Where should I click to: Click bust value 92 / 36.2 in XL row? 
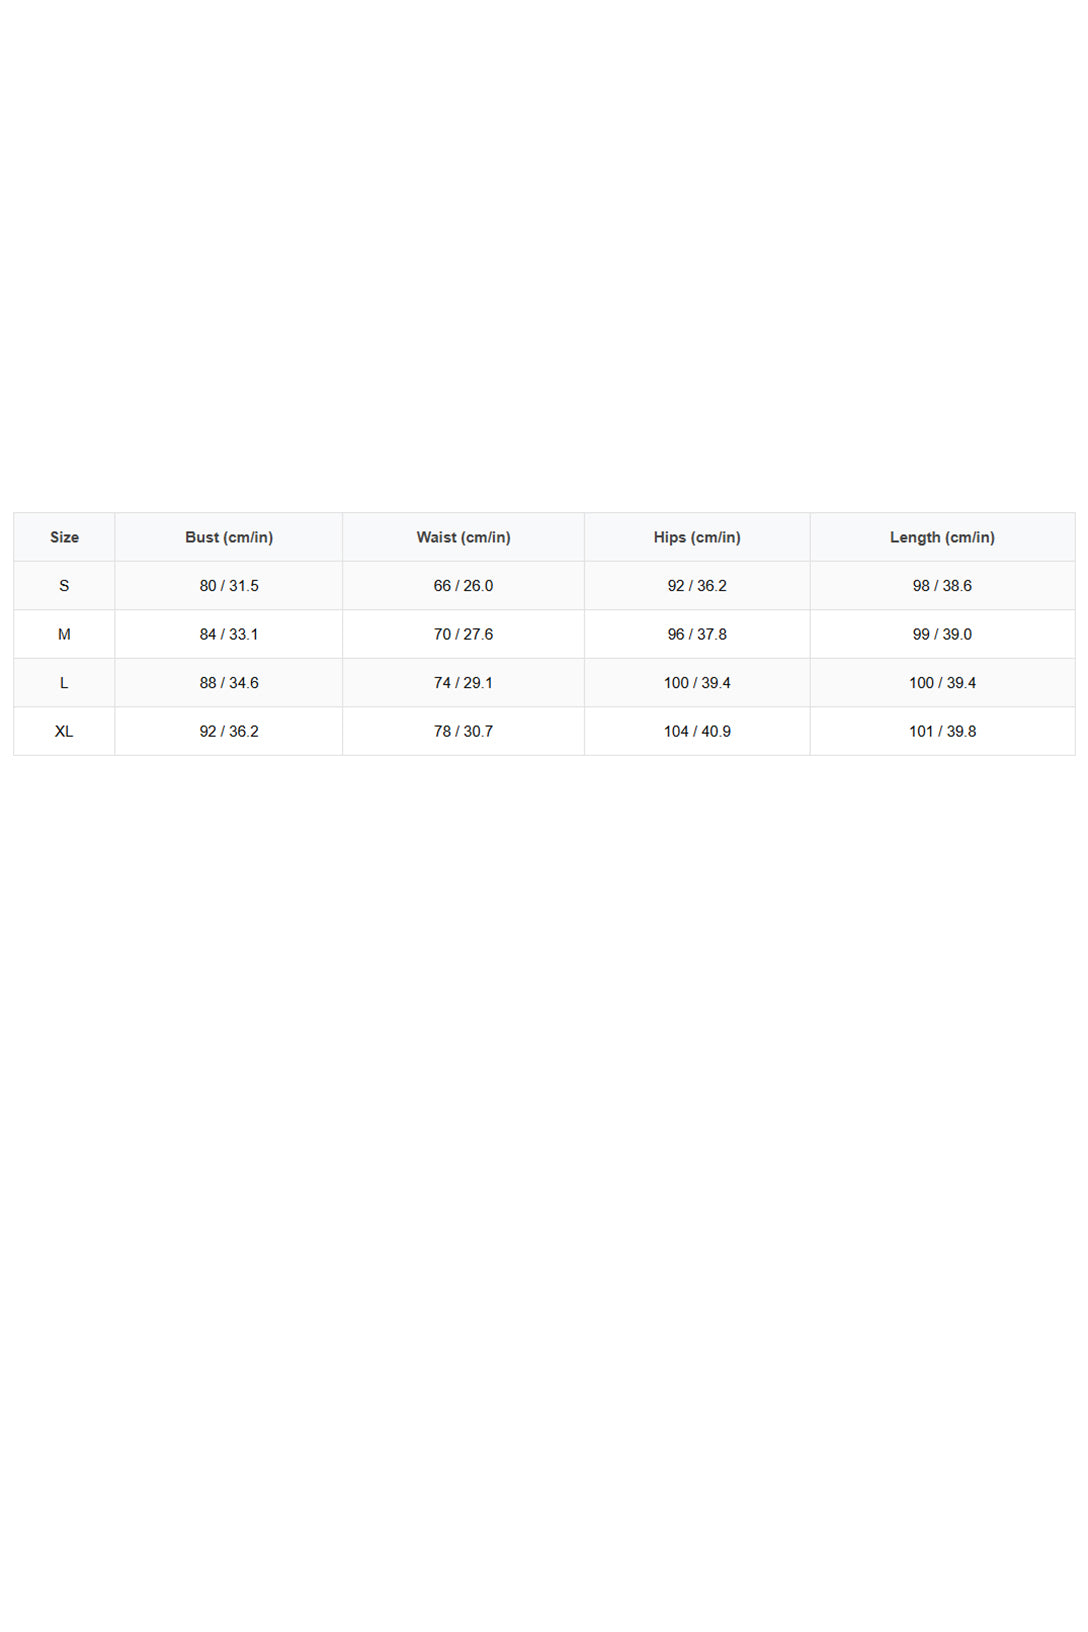[x=229, y=731]
